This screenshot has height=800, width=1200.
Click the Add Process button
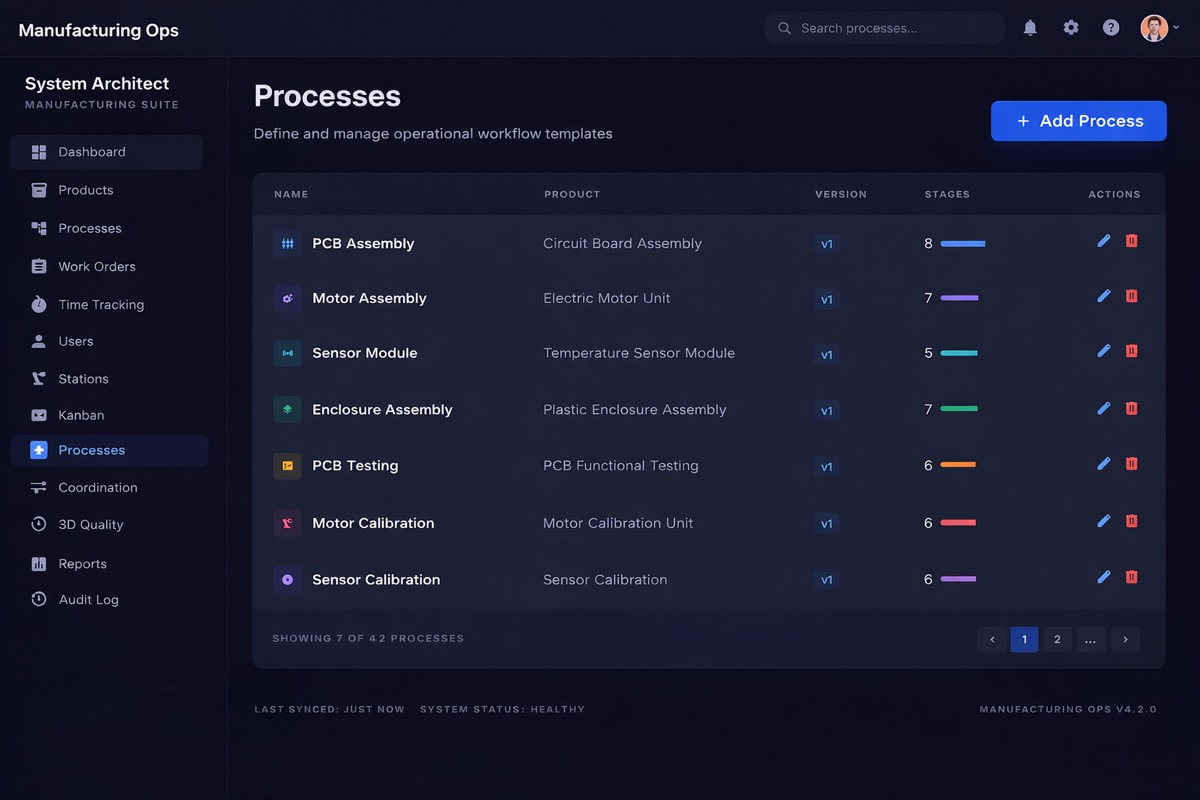(1078, 120)
